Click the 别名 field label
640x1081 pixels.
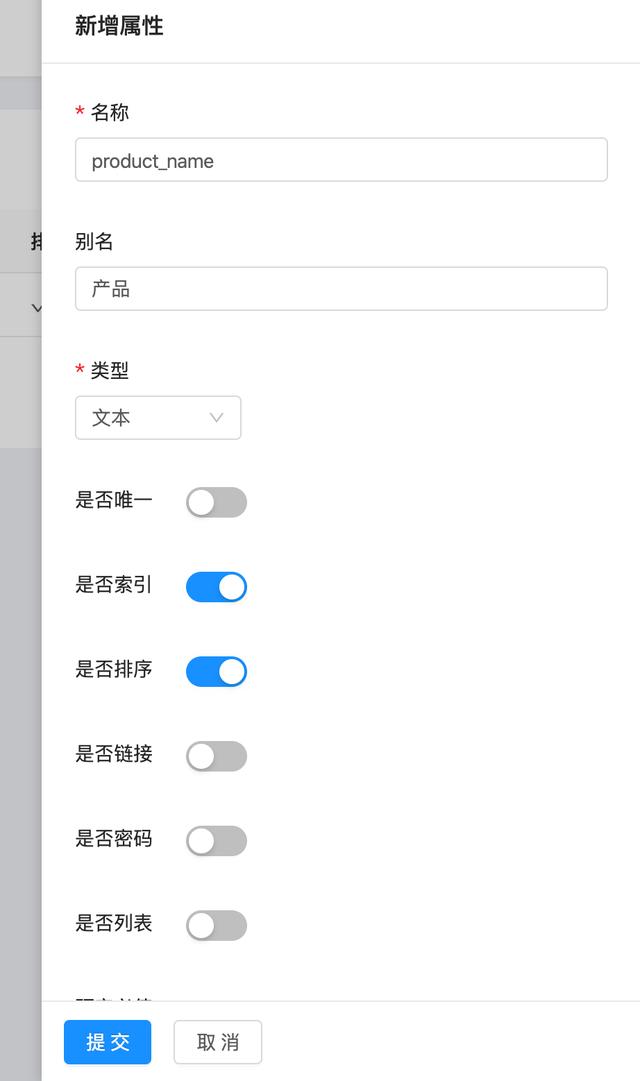(94, 241)
